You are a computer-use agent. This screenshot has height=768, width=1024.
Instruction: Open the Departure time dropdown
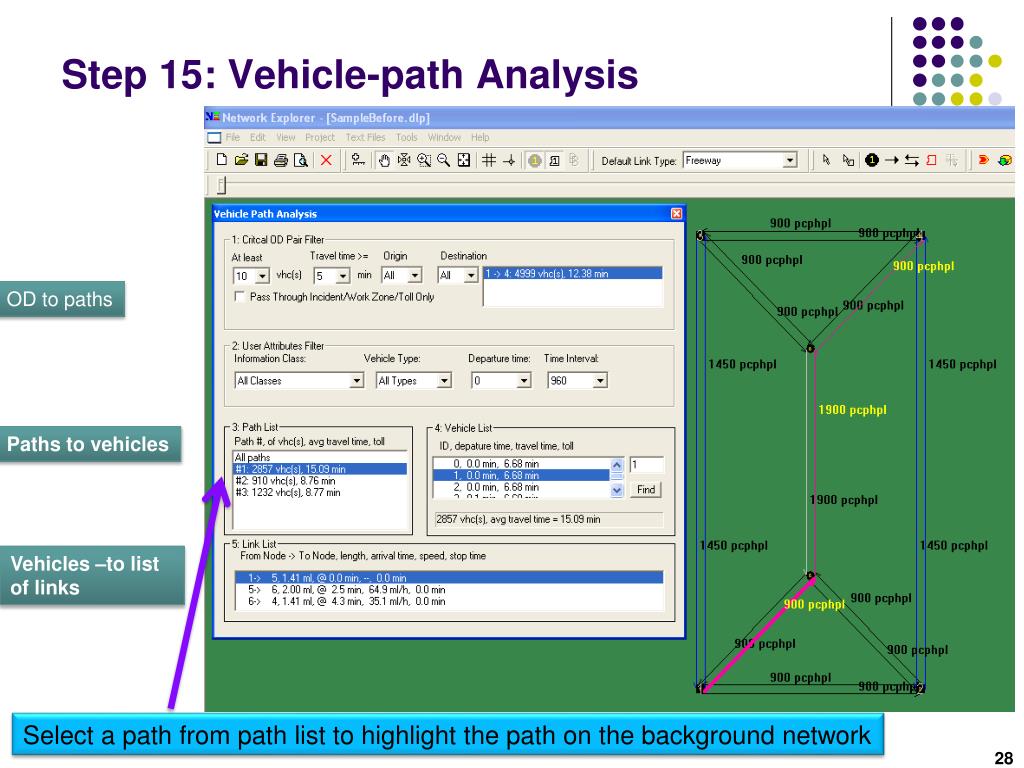pyautogui.click(x=524, y=381)
